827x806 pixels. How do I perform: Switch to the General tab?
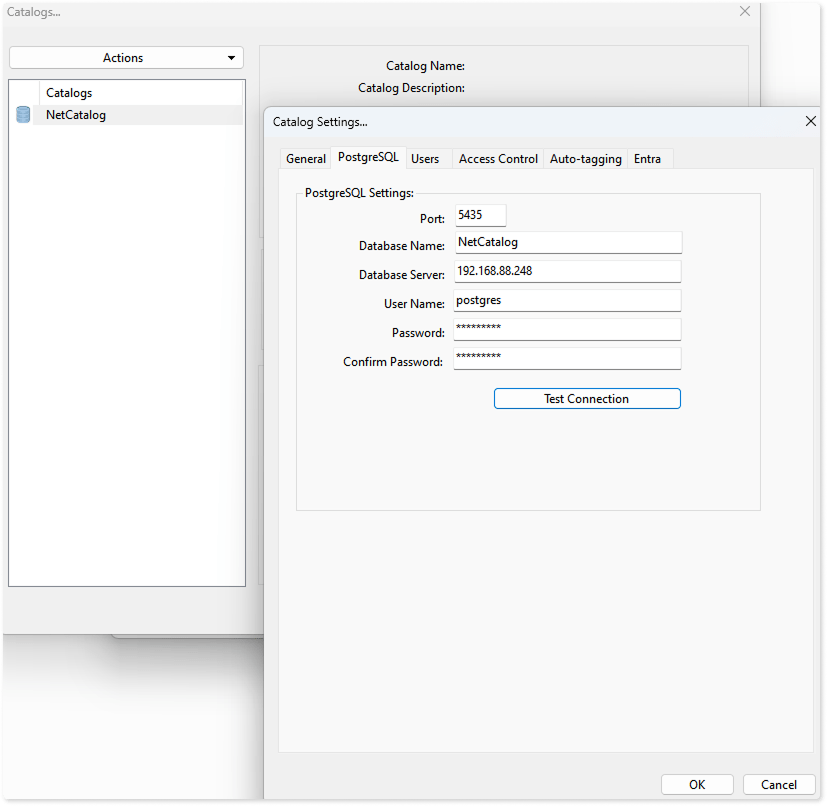coord(305,159)
